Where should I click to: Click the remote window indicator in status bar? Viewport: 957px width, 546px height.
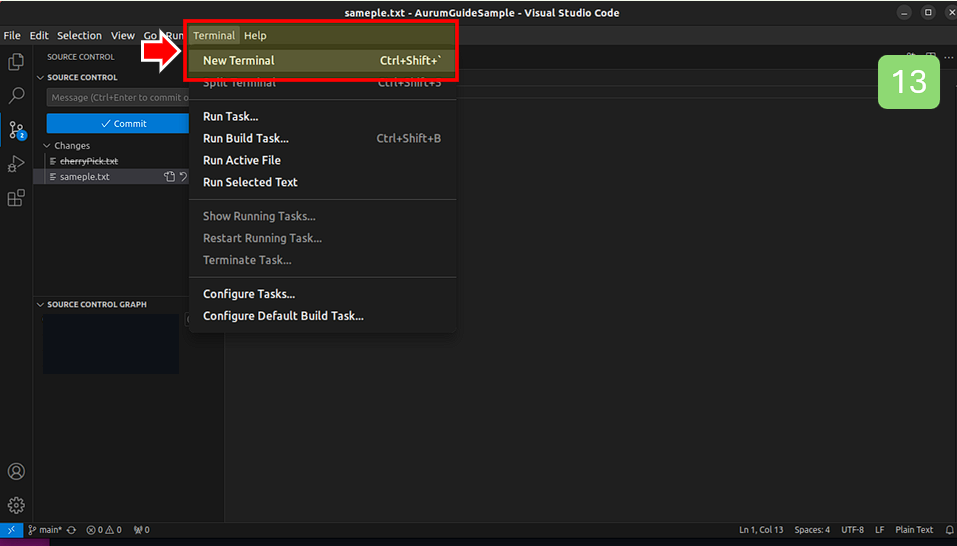pos(11,530)
